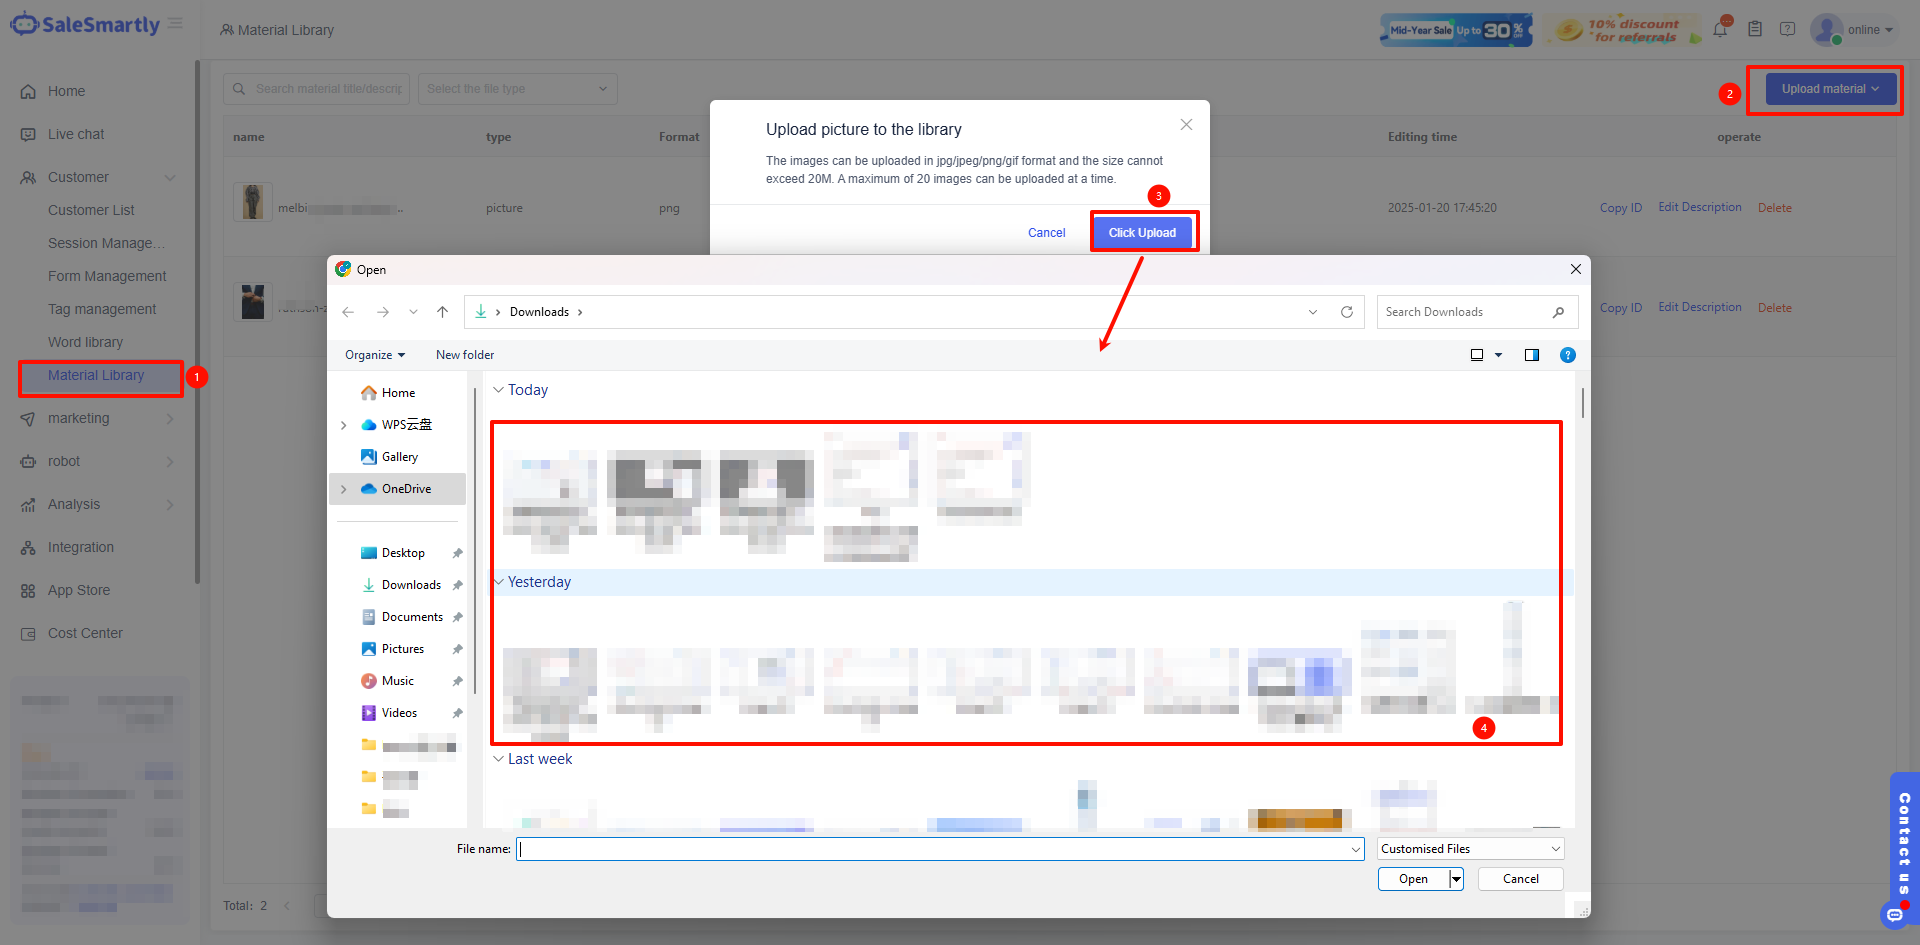Open the Upload material dropdown
This screenshot has height=945, width=1920.
point(1831,89)
